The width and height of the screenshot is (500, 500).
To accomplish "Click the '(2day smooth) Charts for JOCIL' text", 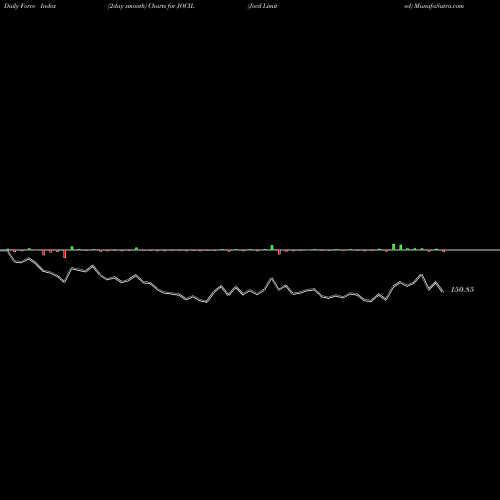I will [151, 6].
